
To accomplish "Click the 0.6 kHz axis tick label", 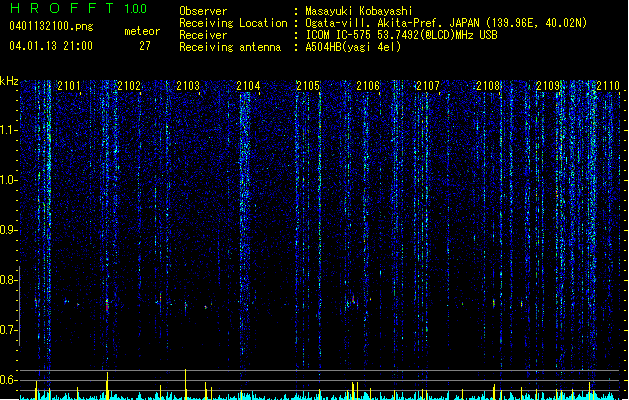I will pos(8,380).
